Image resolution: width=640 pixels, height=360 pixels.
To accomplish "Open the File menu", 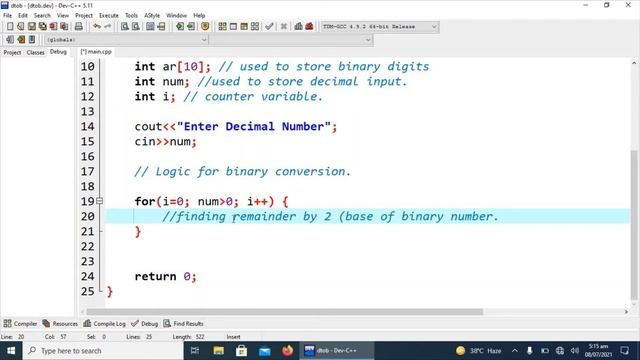I will (7, 16).
